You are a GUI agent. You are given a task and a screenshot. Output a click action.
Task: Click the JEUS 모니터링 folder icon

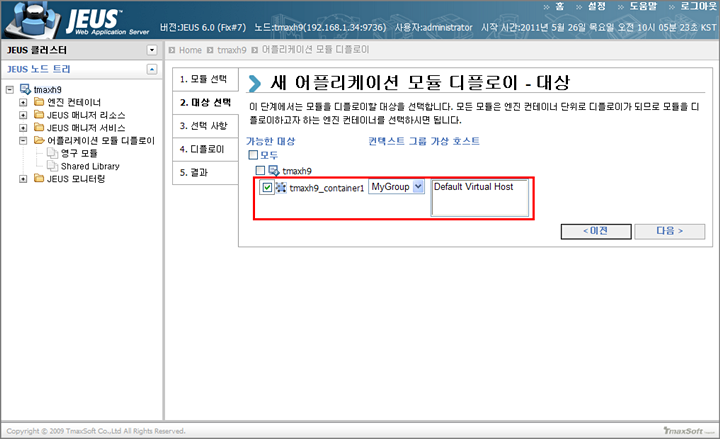(39, 179)
